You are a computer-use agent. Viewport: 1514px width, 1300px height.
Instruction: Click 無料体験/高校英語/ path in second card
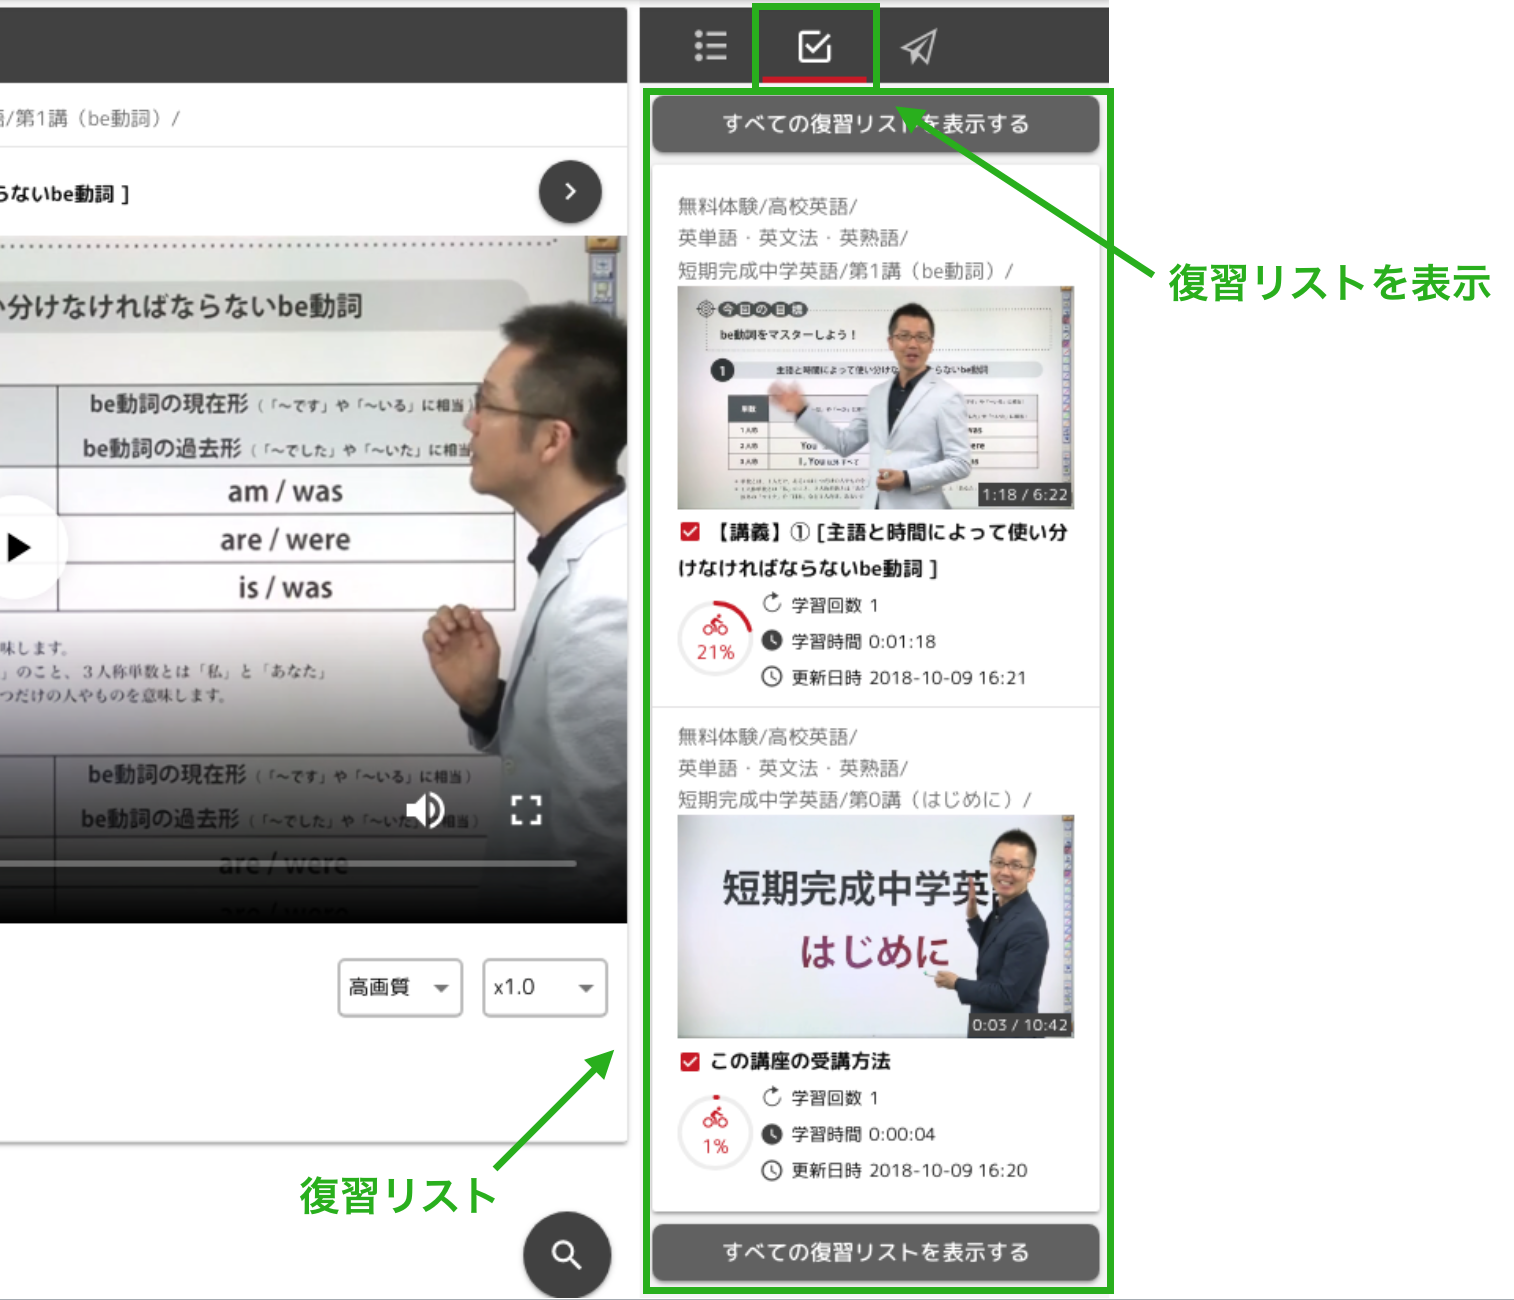(x=767, y=737)
